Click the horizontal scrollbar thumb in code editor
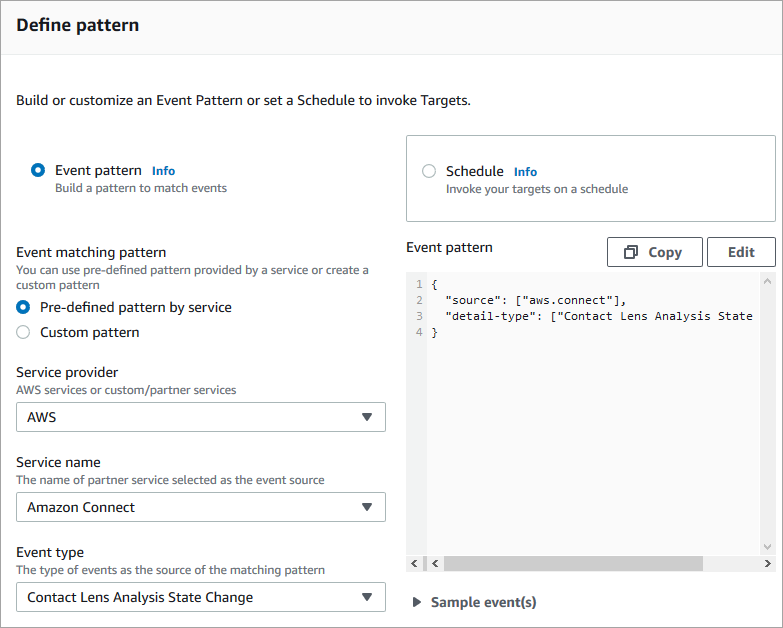 pyautogui.click(x=572, y=564)
